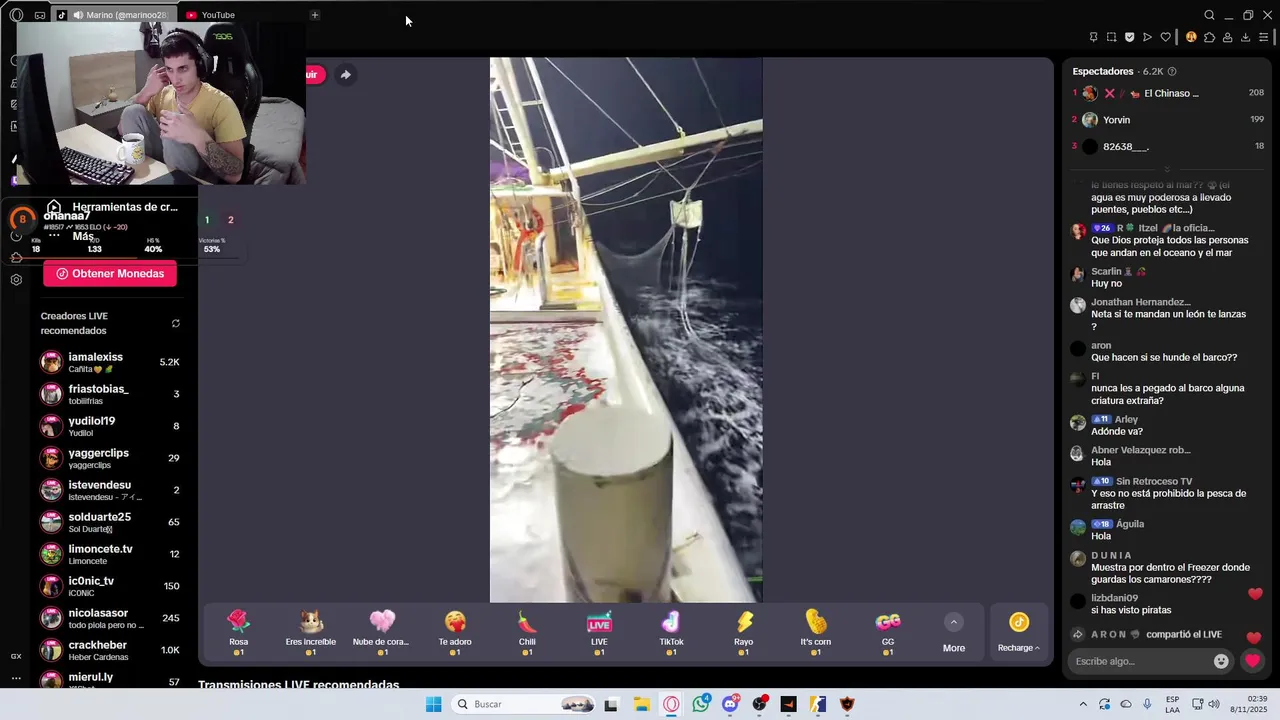Open solduarte25 live channel

[110, 522]
